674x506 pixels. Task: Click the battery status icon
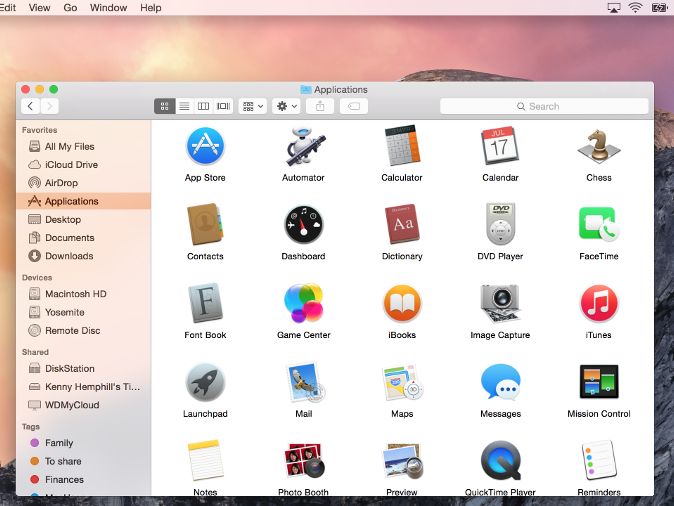point(659,7)
